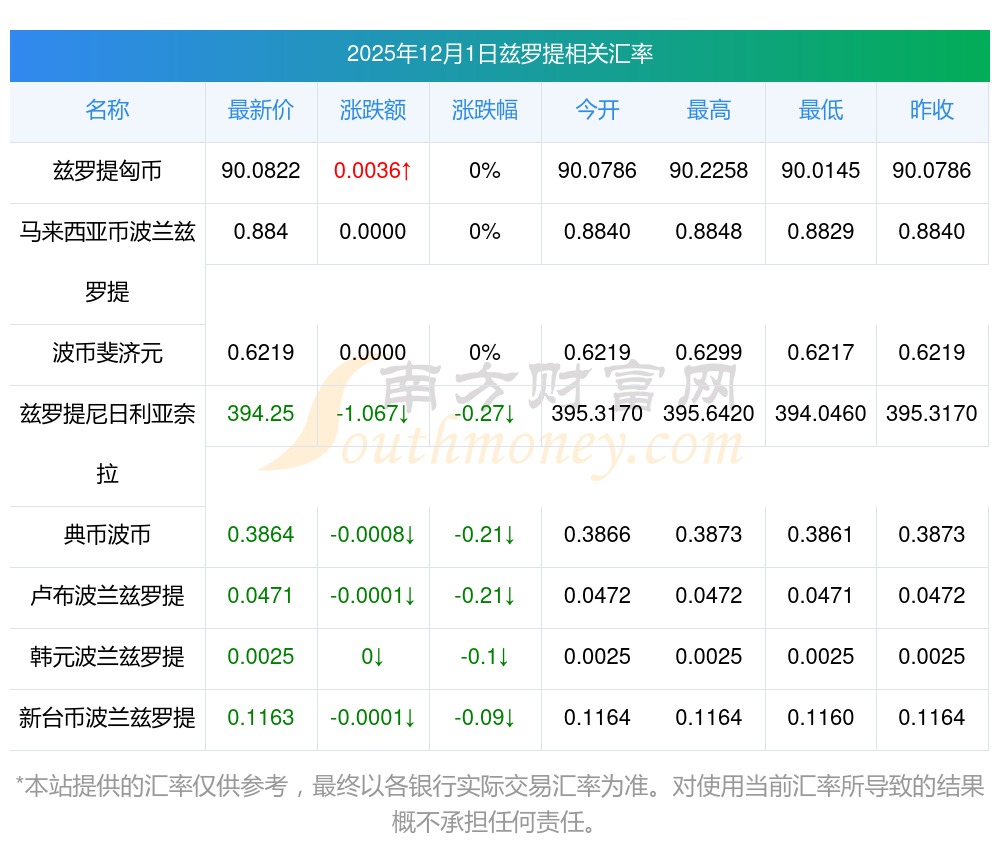This screenshot has width=1000, height=853.
Task: Click the 2025年12月1日兹罗提相关汇率 title banner
Action: [500, 54]
